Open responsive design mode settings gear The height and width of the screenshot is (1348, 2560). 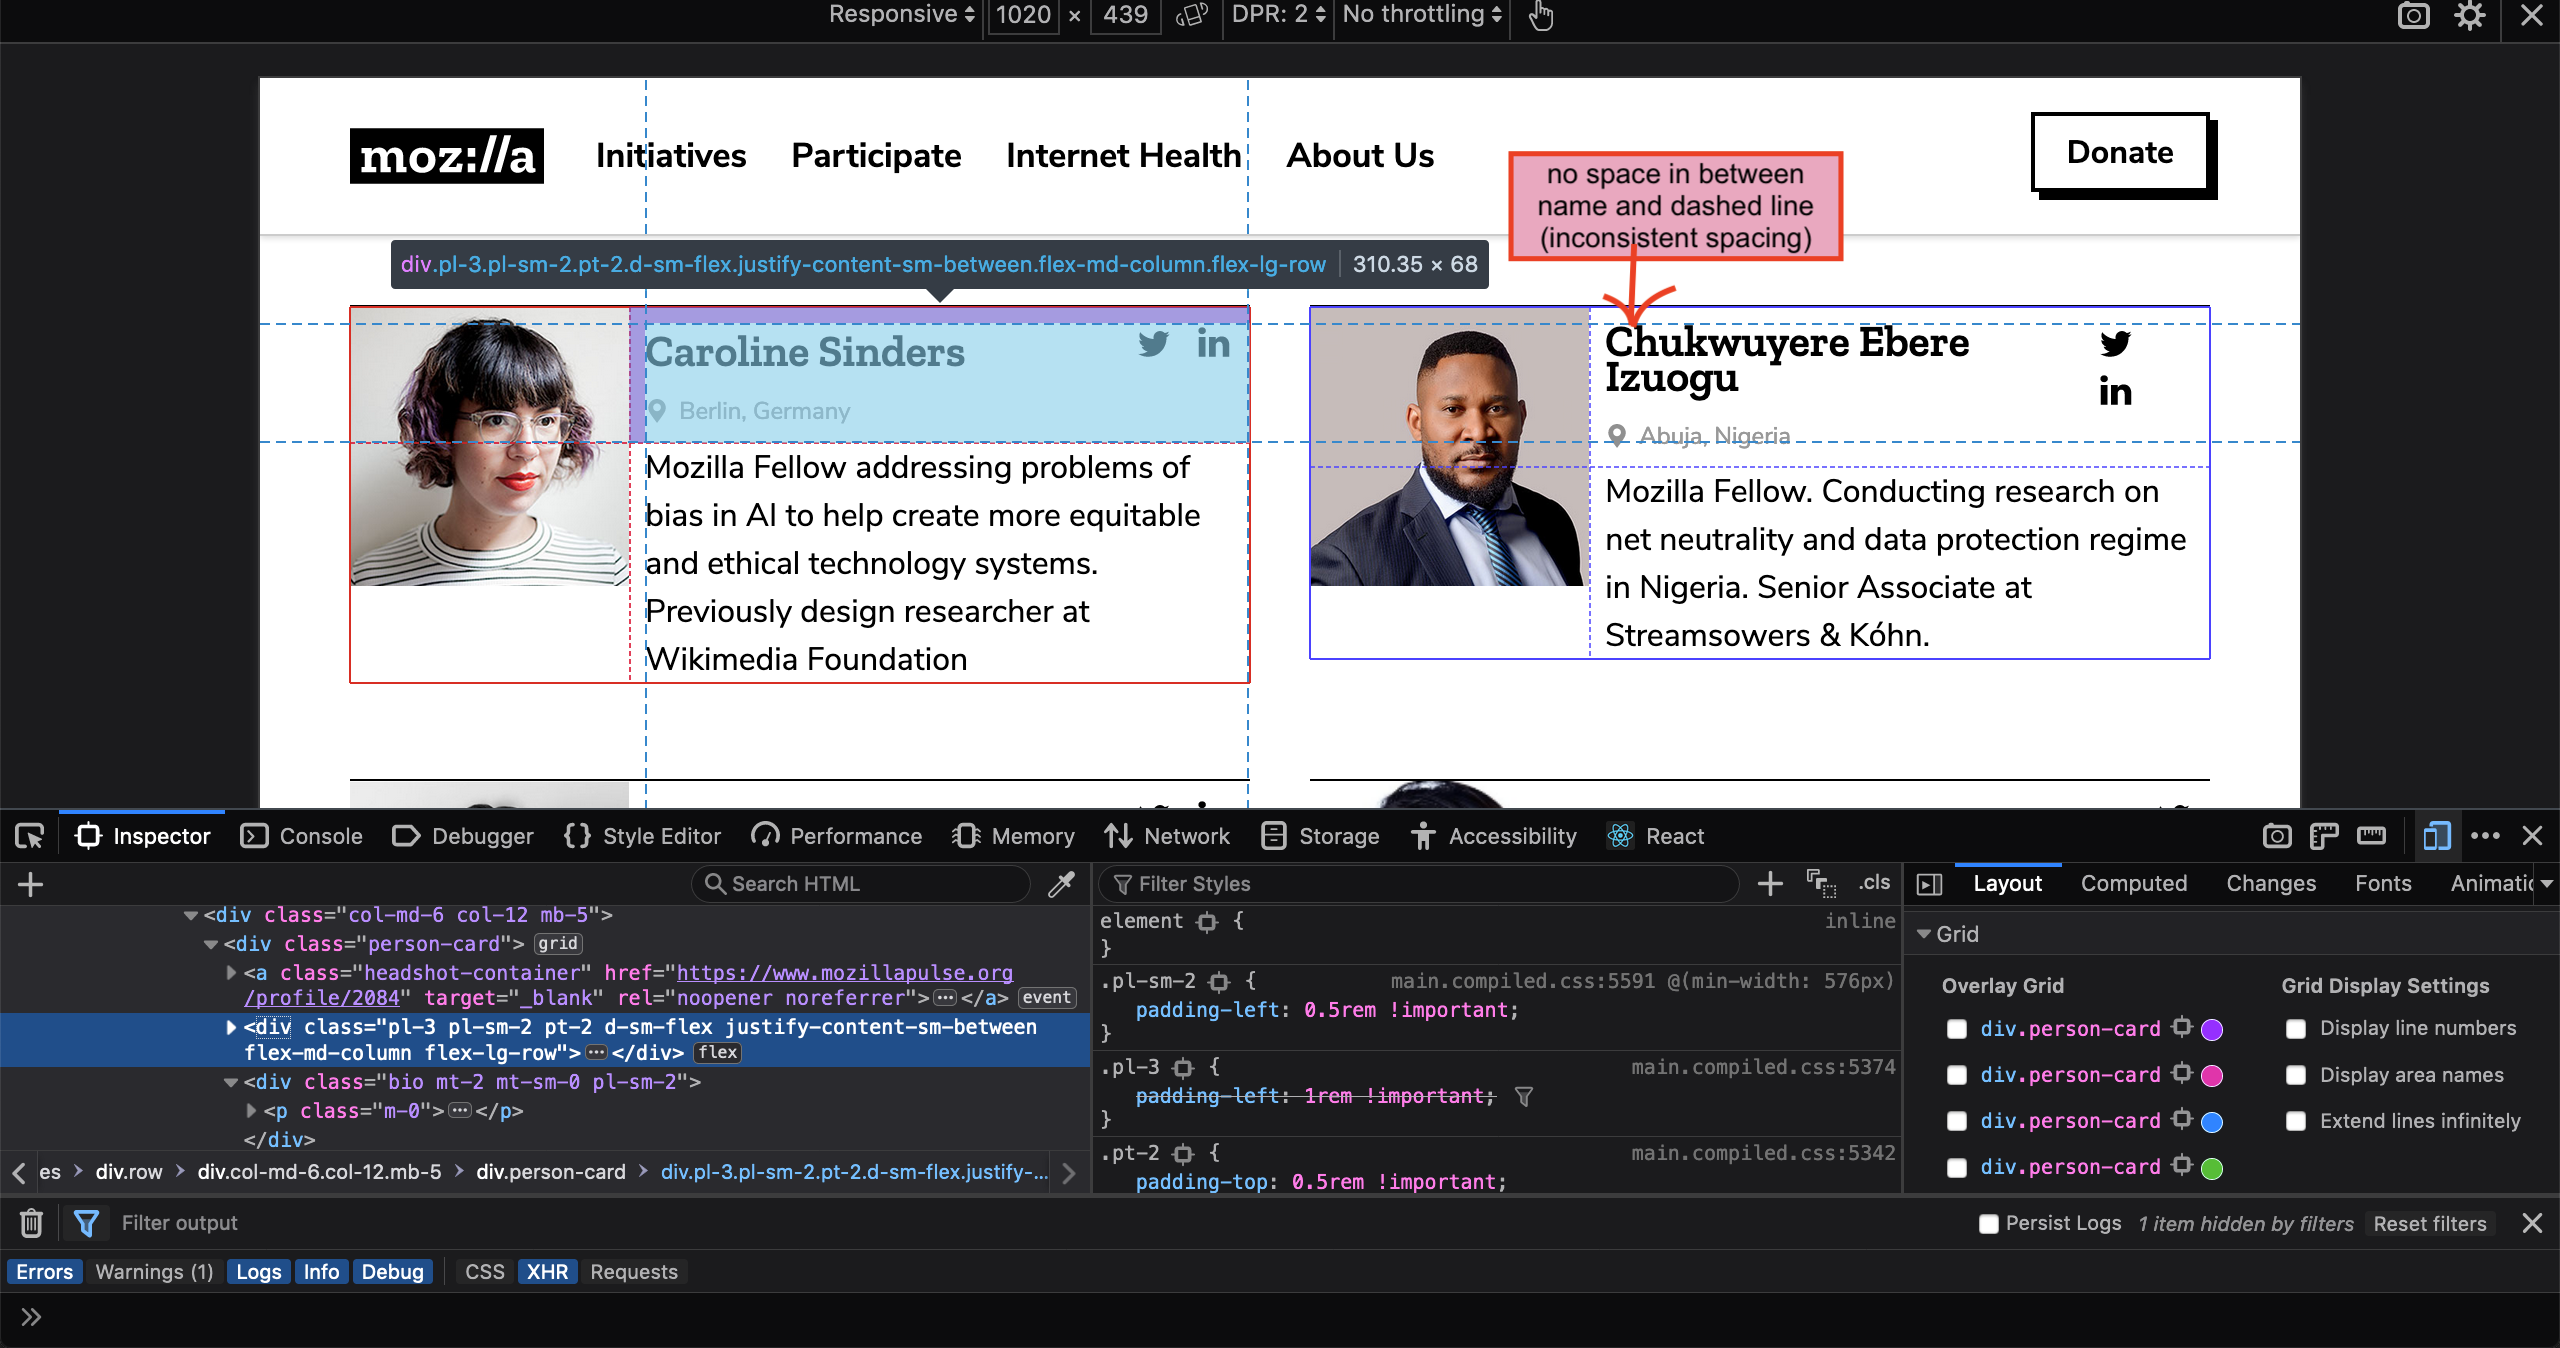tap(2469, 15)
